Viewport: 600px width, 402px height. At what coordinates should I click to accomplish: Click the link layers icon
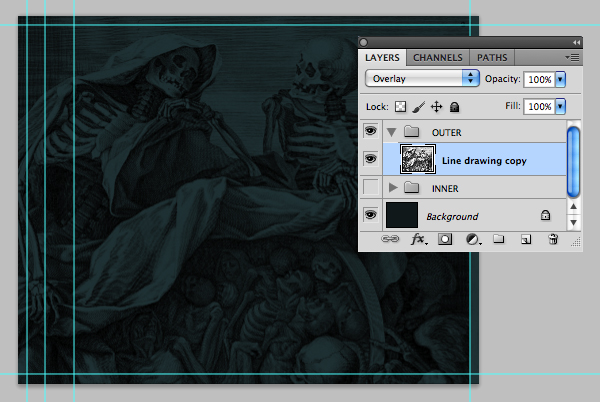click(x=390, y=239)
